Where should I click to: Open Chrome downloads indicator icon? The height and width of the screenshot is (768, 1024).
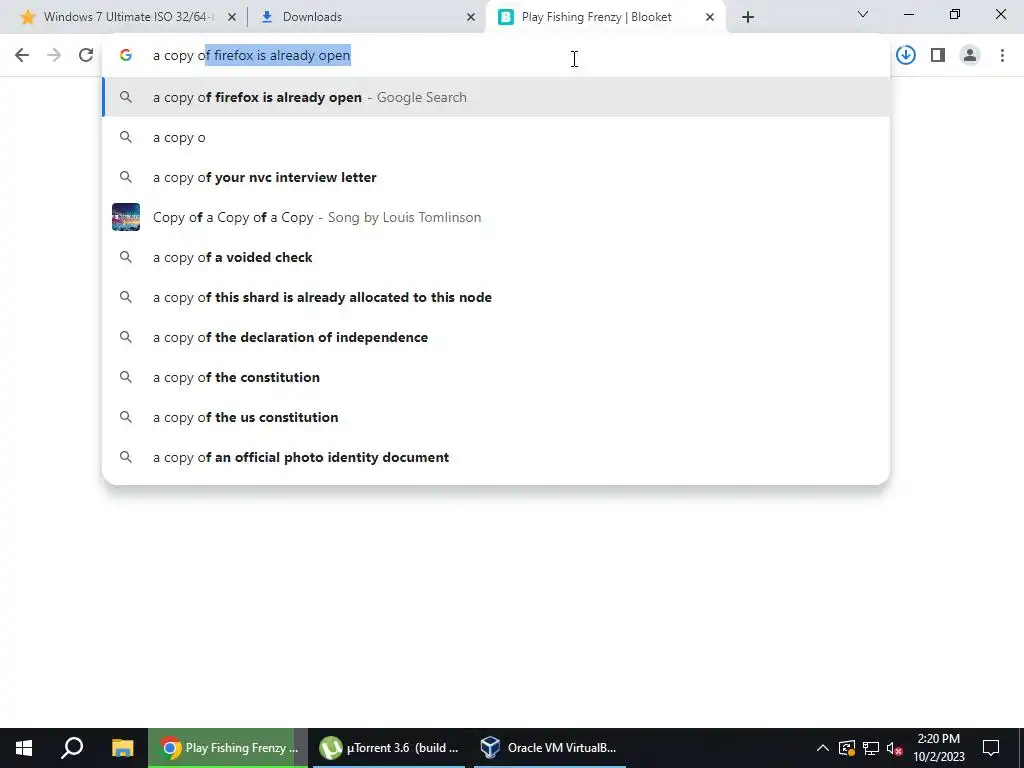coord(905,56)
